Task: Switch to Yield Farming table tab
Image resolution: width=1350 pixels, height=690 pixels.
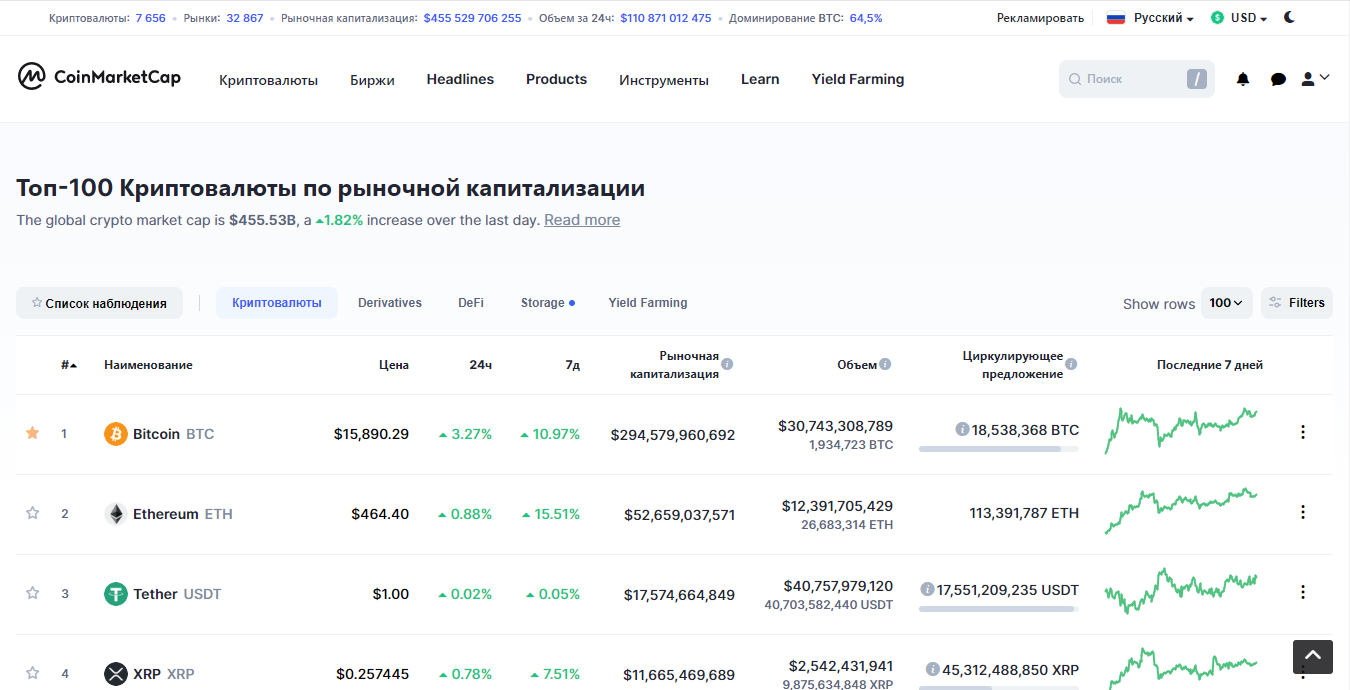Action: [x=648, y=303]
